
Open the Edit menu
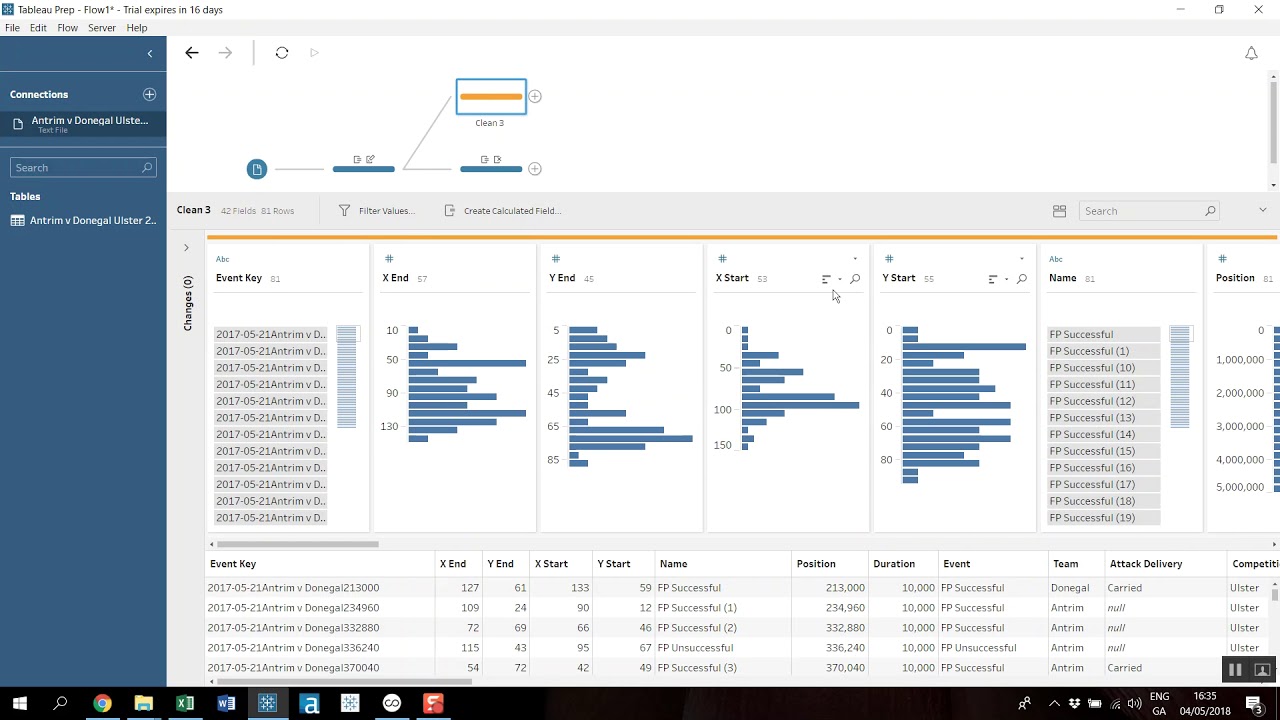[38, 28]
